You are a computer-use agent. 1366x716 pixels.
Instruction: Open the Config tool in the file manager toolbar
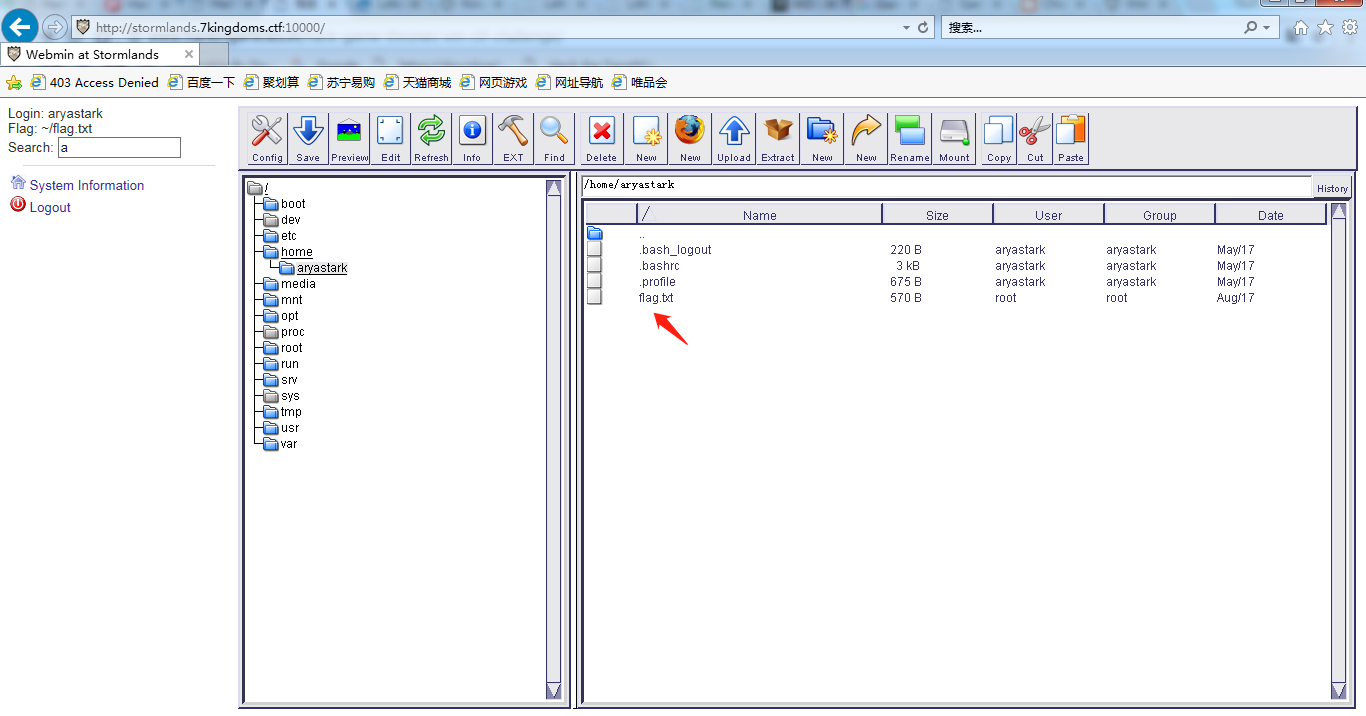(x=267, y=138)
